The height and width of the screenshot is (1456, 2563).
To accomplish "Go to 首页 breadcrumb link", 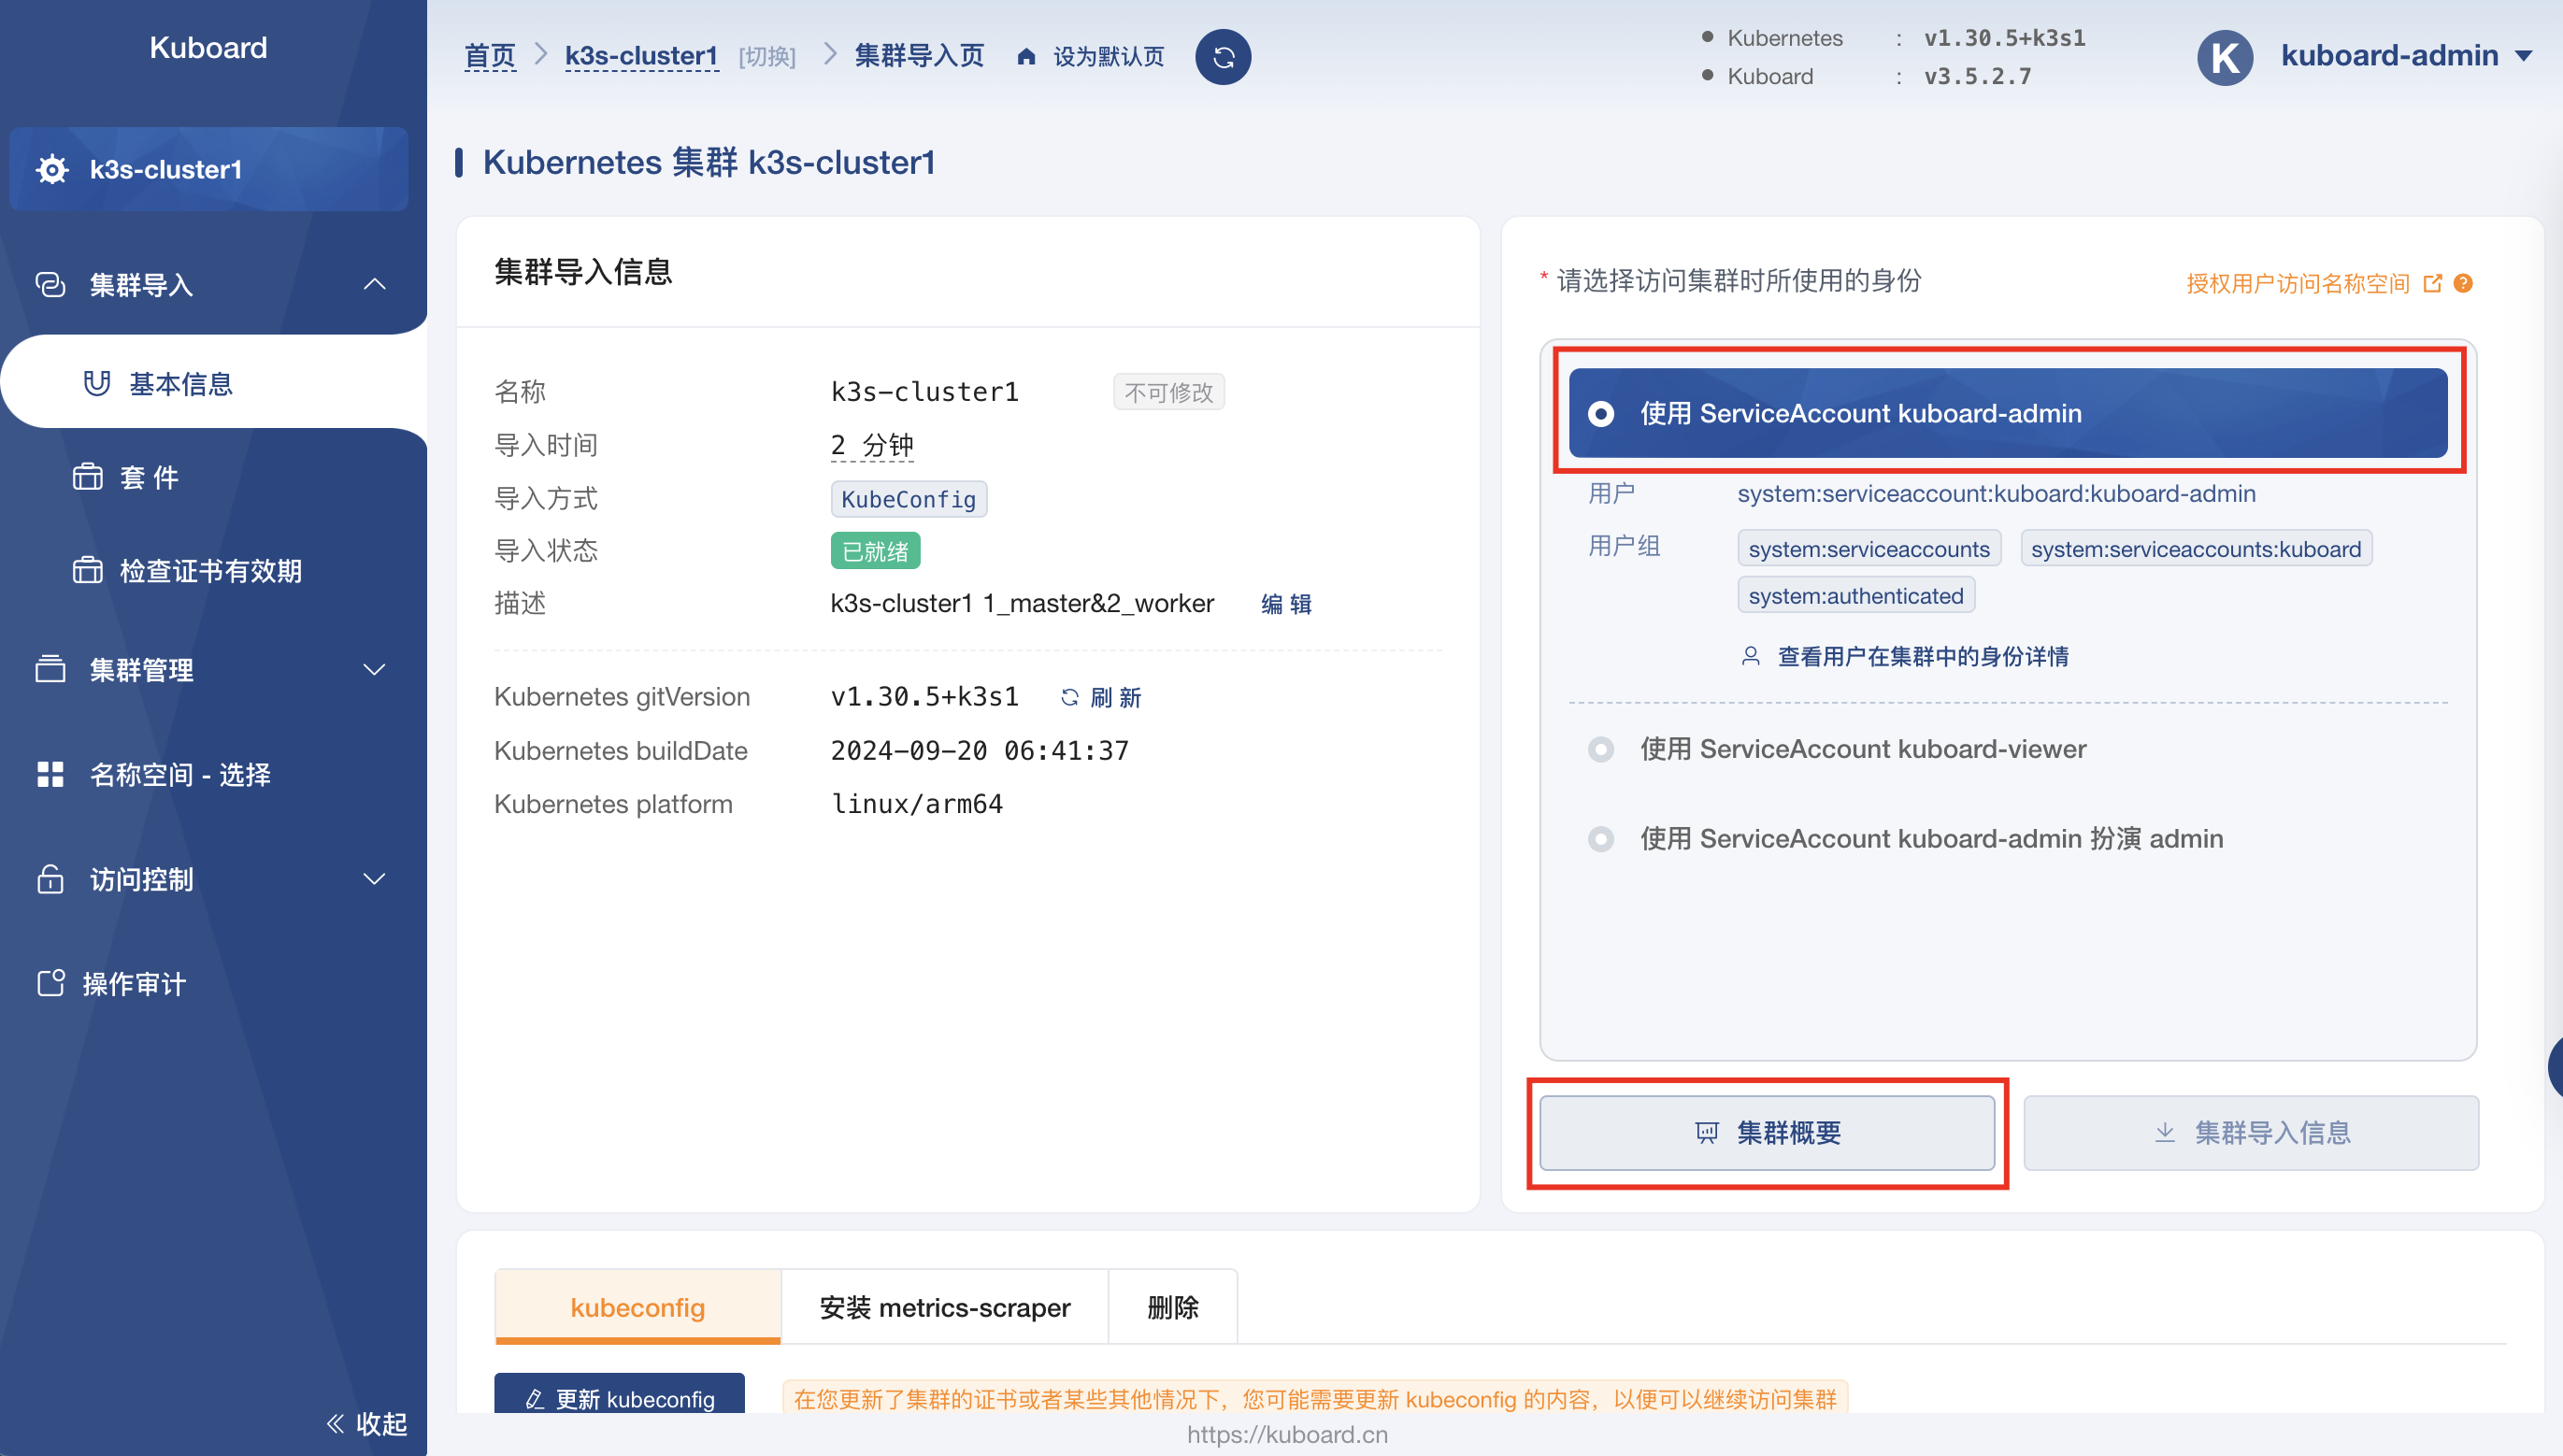I will 490,56.
